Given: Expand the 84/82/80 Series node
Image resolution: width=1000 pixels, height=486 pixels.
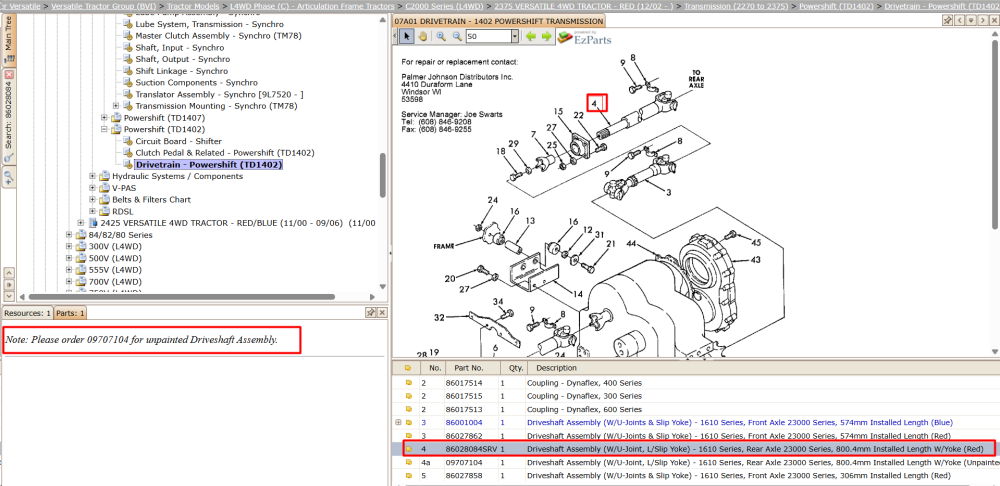Looking at the screenshot, I should coord(70,235).
